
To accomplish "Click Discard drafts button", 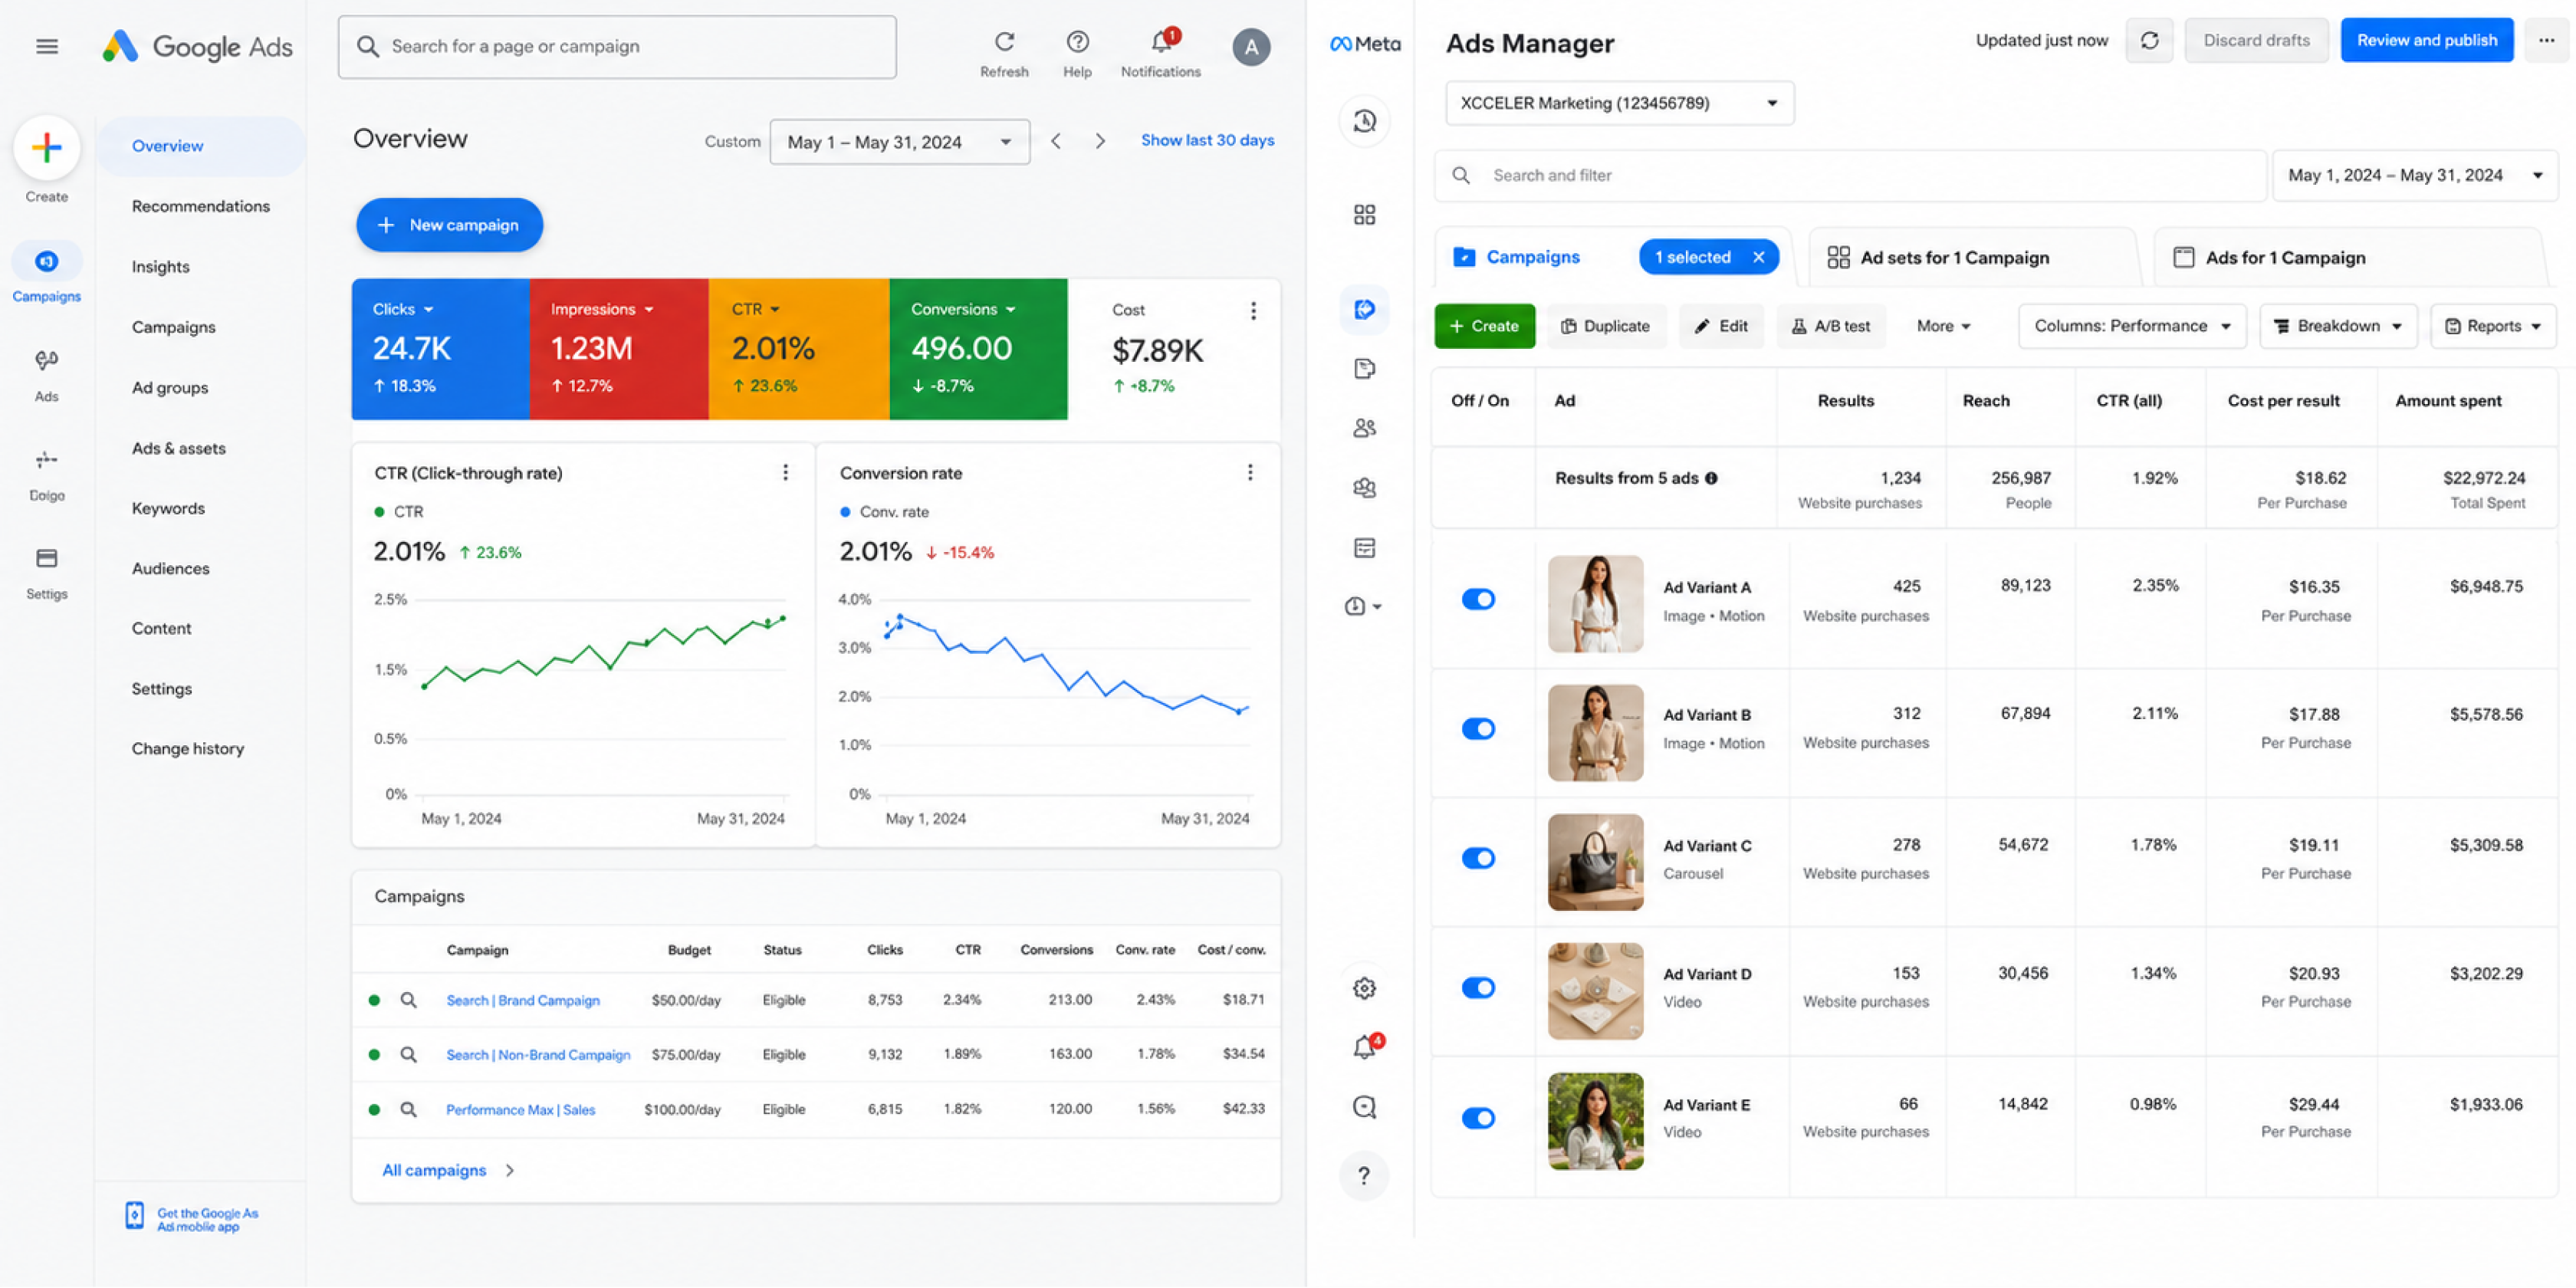I will coord(2256,40).
